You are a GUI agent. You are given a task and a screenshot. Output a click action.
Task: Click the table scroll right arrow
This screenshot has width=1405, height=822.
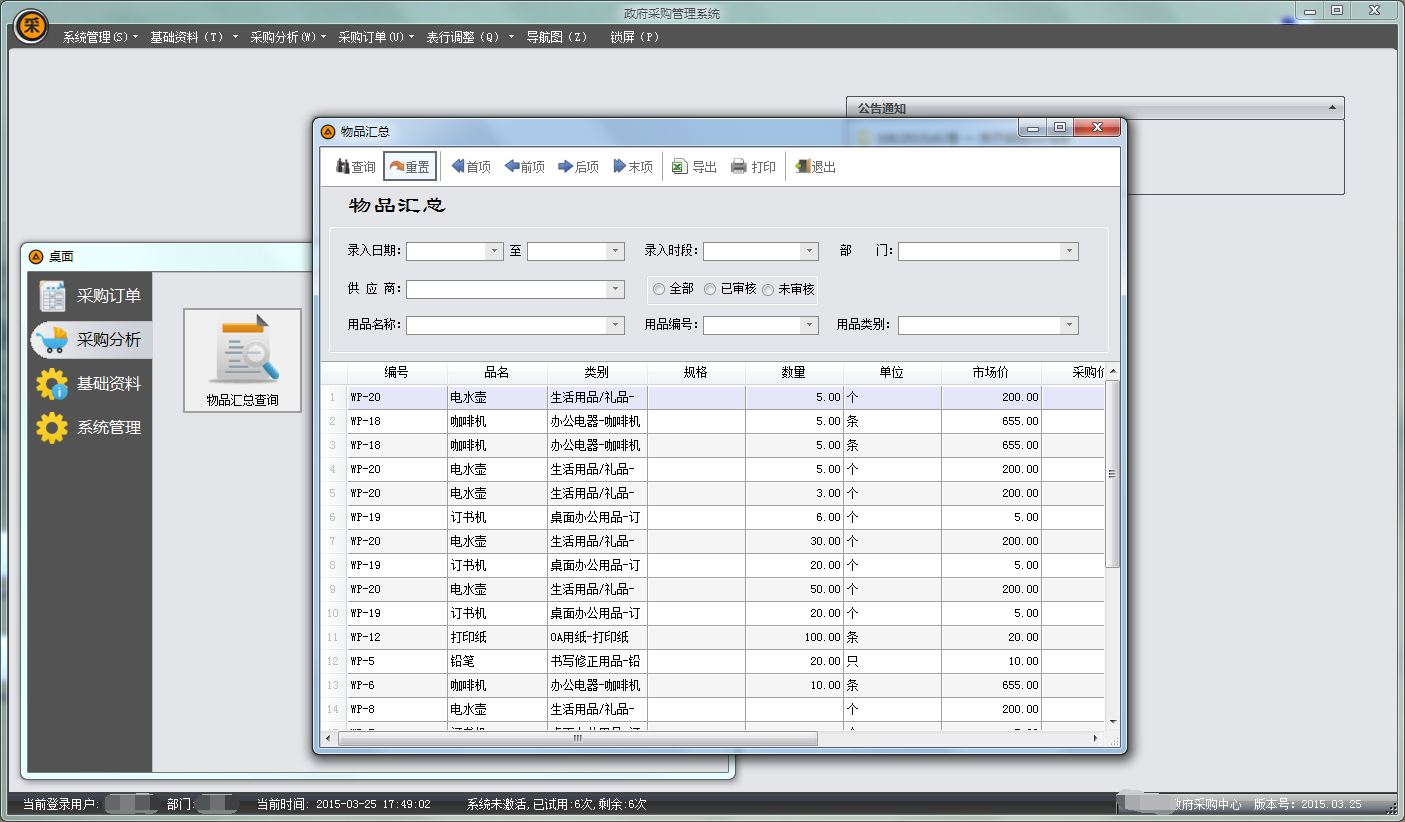[1096, 739]
